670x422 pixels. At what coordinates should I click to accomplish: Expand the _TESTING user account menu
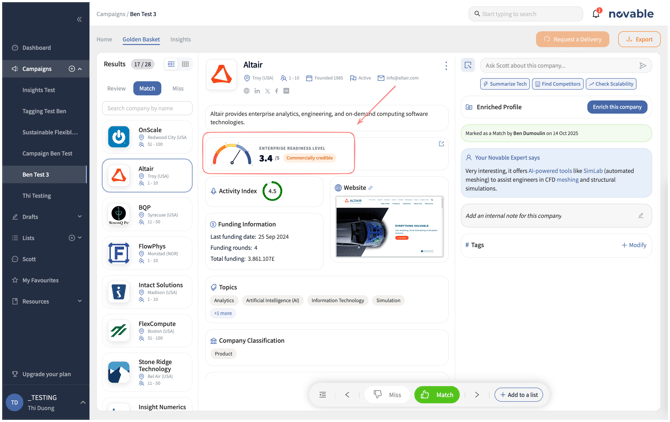pos(83,402)
